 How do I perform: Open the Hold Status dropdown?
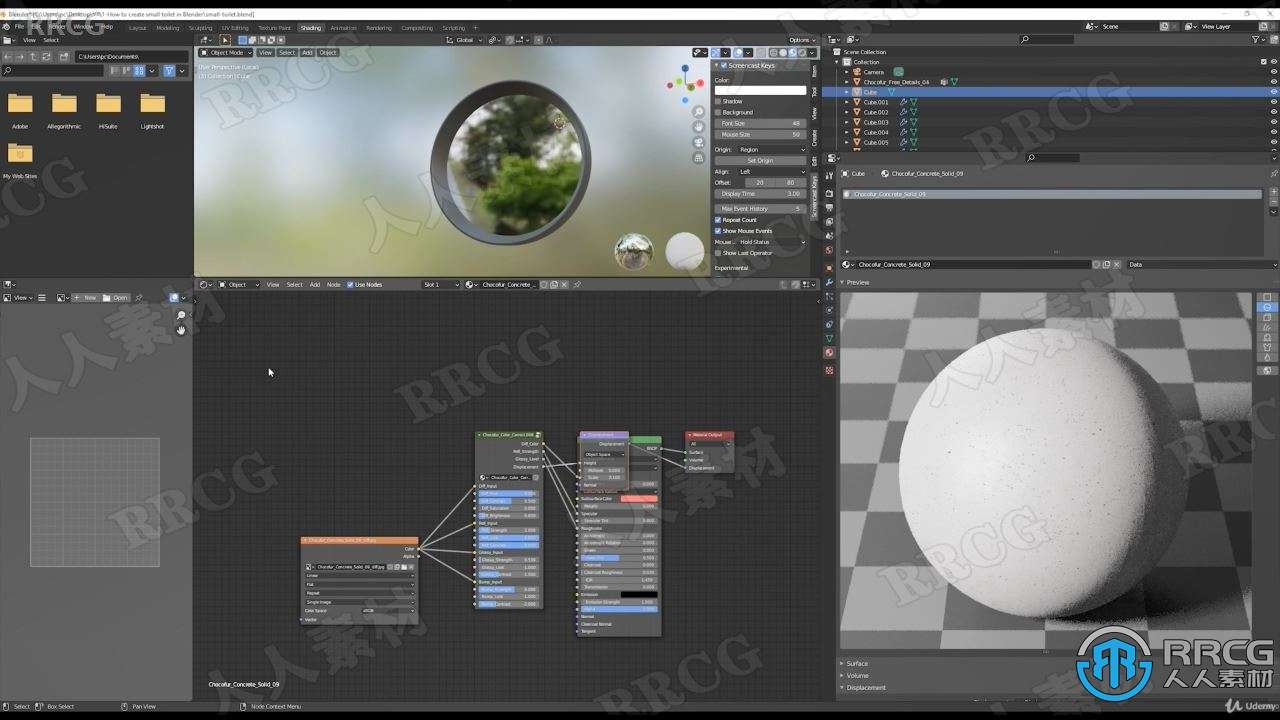pos(772,242)
